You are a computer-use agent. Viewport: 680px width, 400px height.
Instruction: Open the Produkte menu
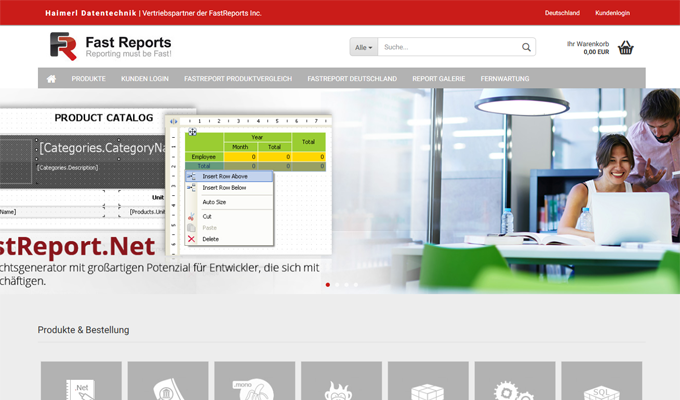(x=88, y=78)
